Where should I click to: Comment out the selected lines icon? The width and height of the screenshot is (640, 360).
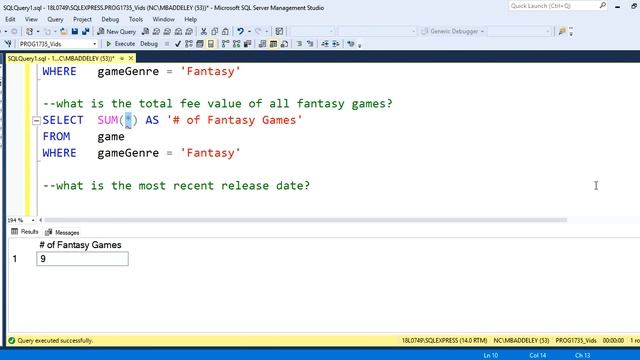299,44
